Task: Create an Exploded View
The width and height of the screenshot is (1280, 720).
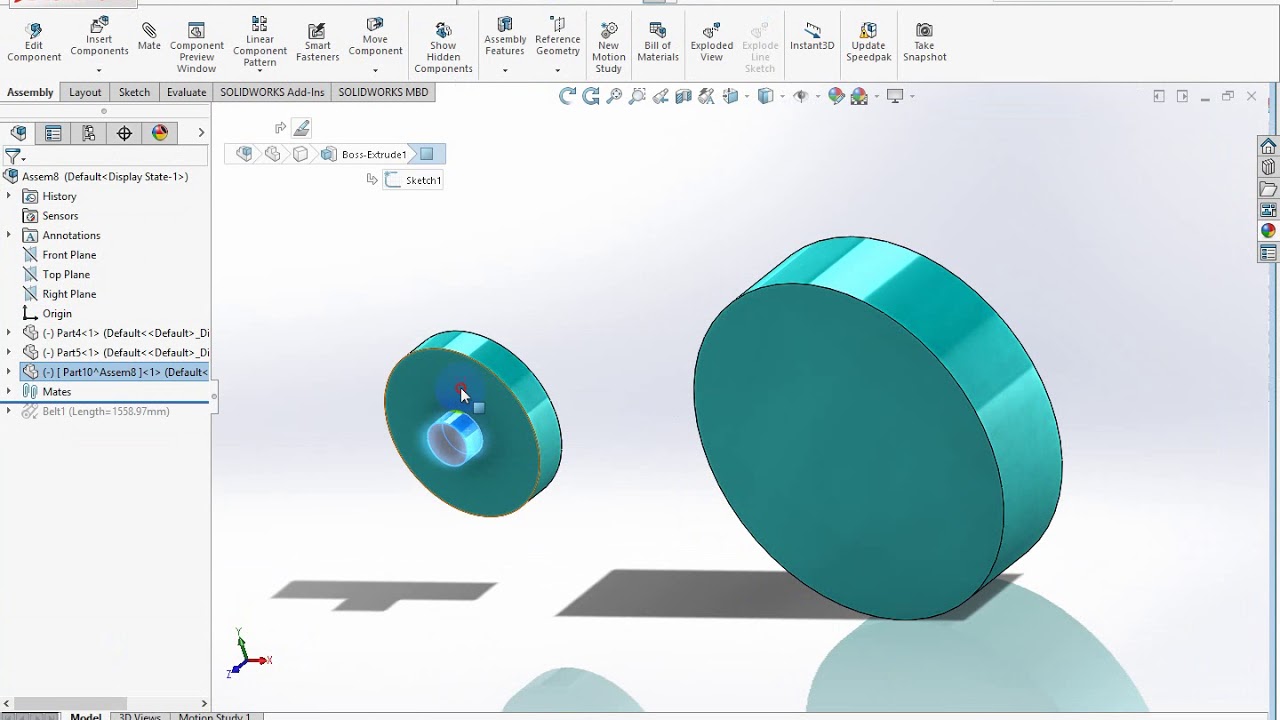Action: pyautogui.click(x=711, y=43)
